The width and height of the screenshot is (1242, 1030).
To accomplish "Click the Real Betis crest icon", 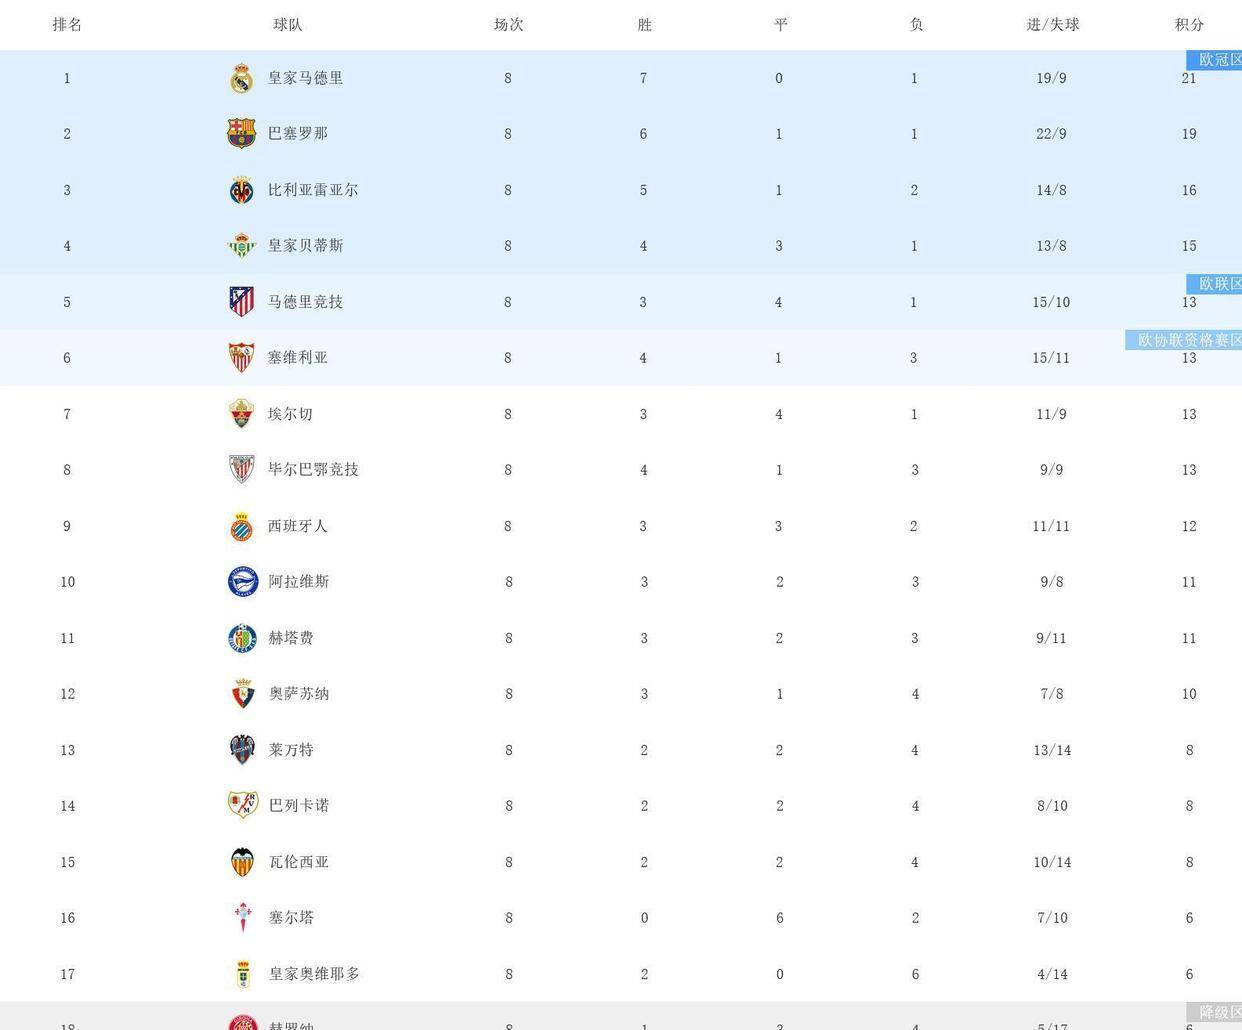I will coord(241,246).
